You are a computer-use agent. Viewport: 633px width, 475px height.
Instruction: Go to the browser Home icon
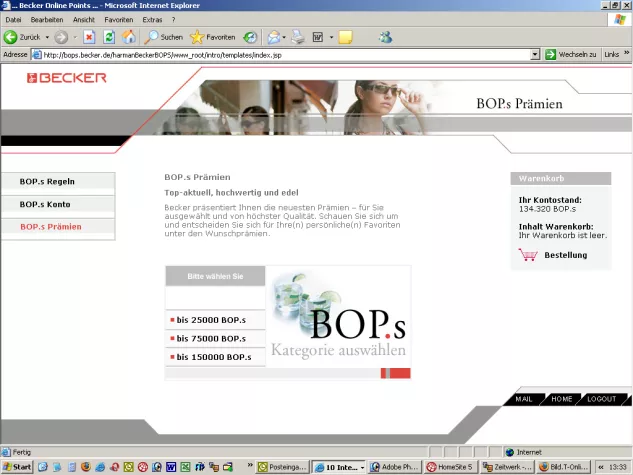[129, 37]
